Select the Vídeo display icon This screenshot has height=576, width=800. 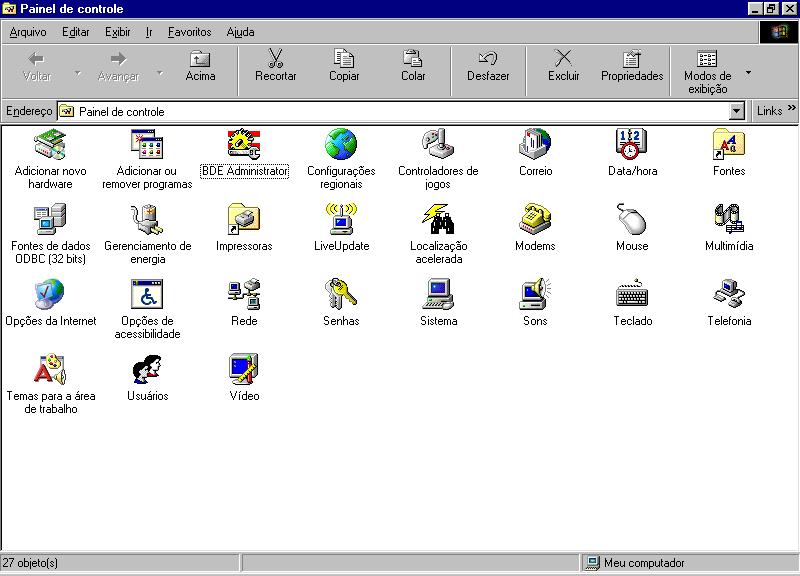[244, 369]
